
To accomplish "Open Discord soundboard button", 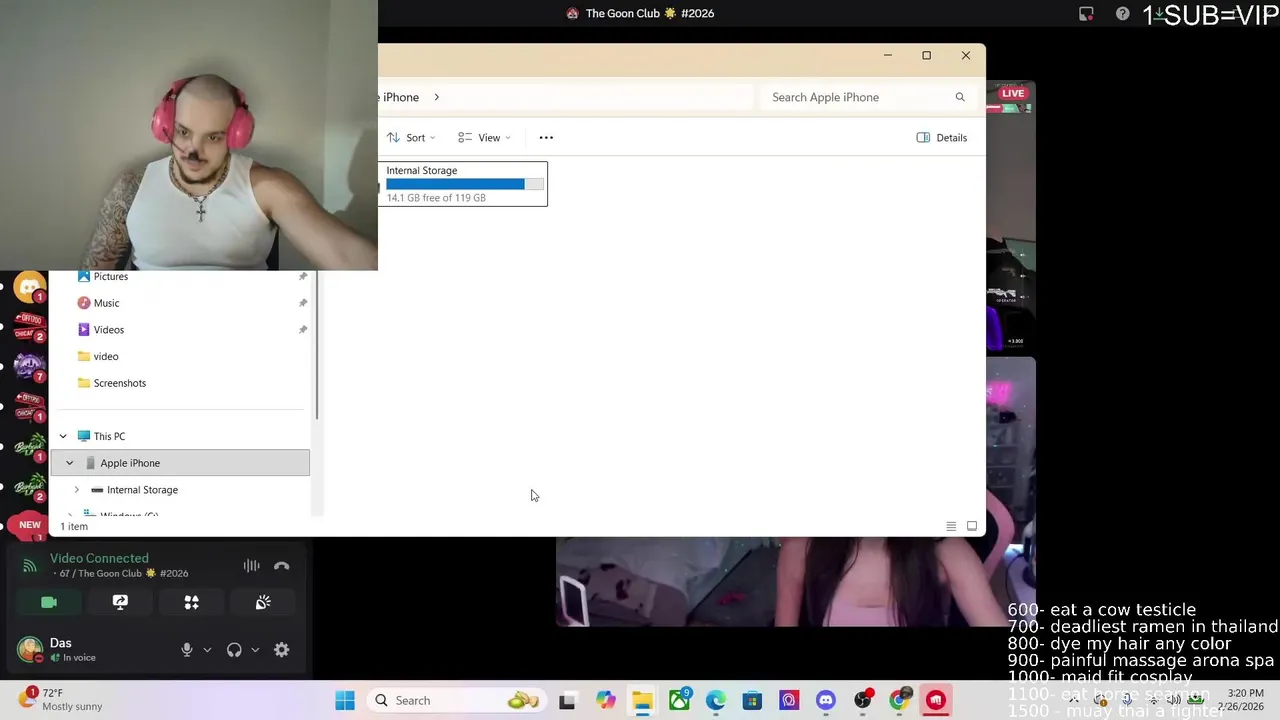I will pos(263,602).
